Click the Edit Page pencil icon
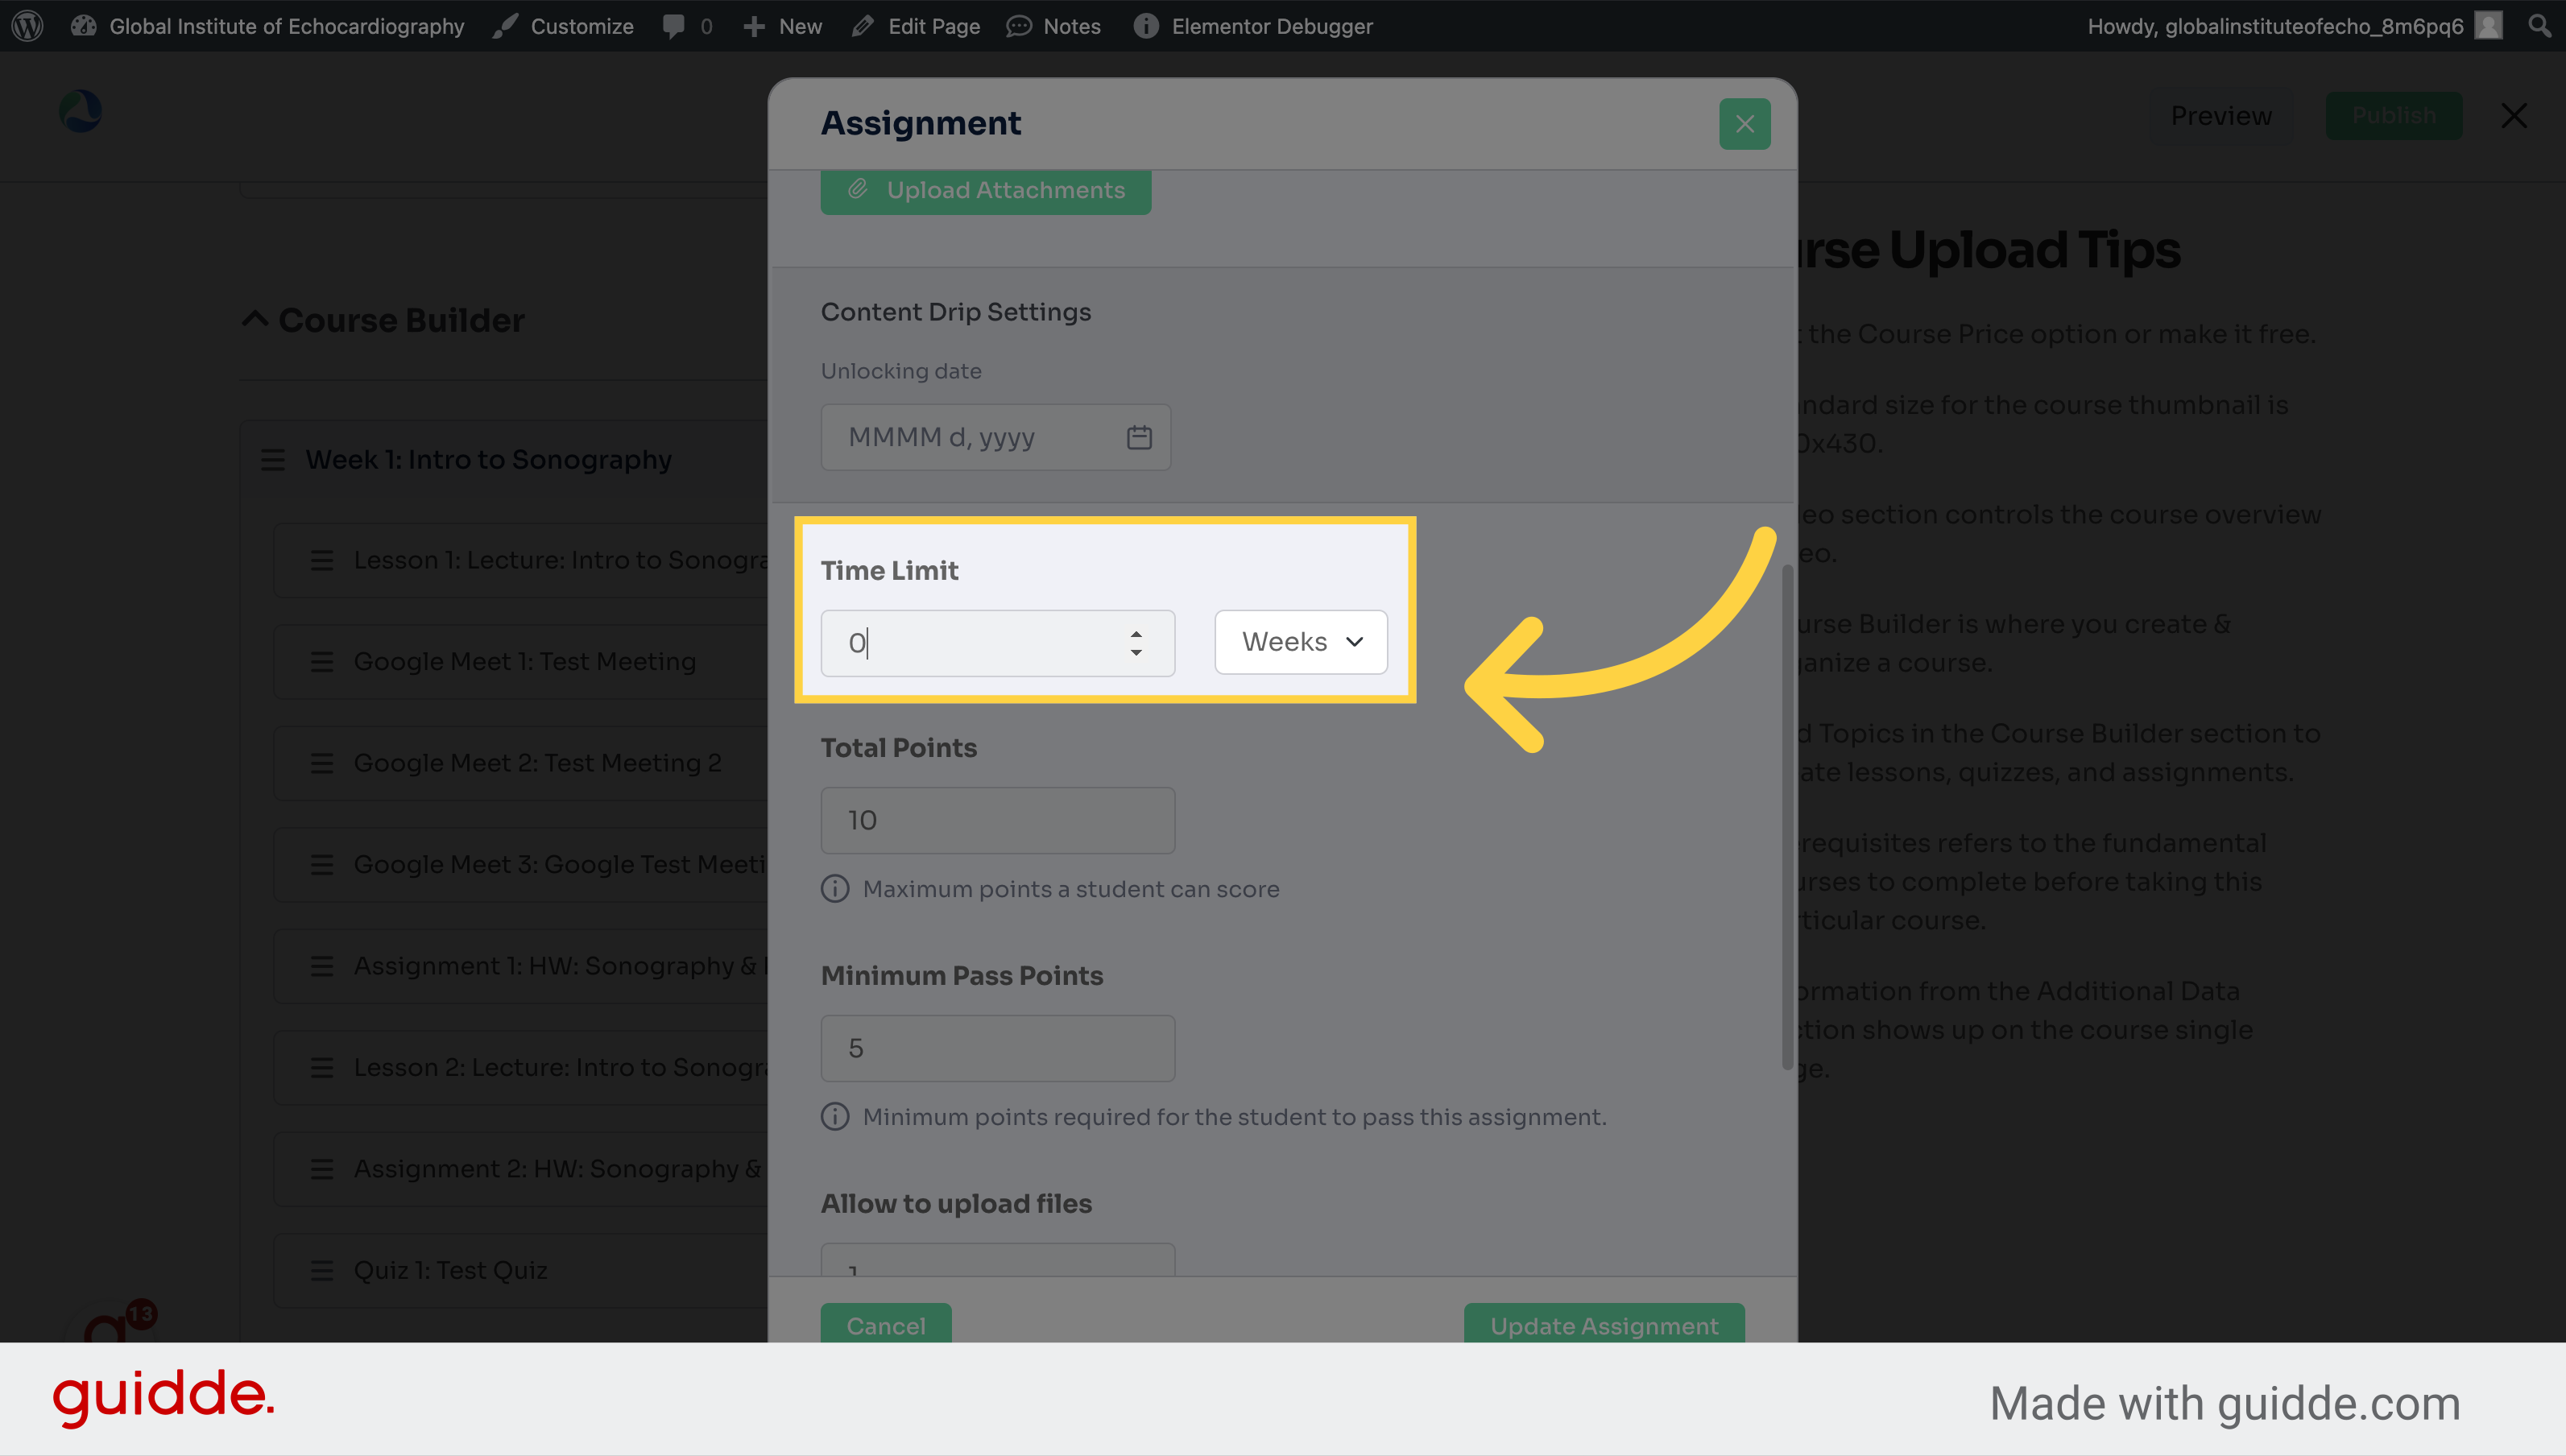 [862, 25]
